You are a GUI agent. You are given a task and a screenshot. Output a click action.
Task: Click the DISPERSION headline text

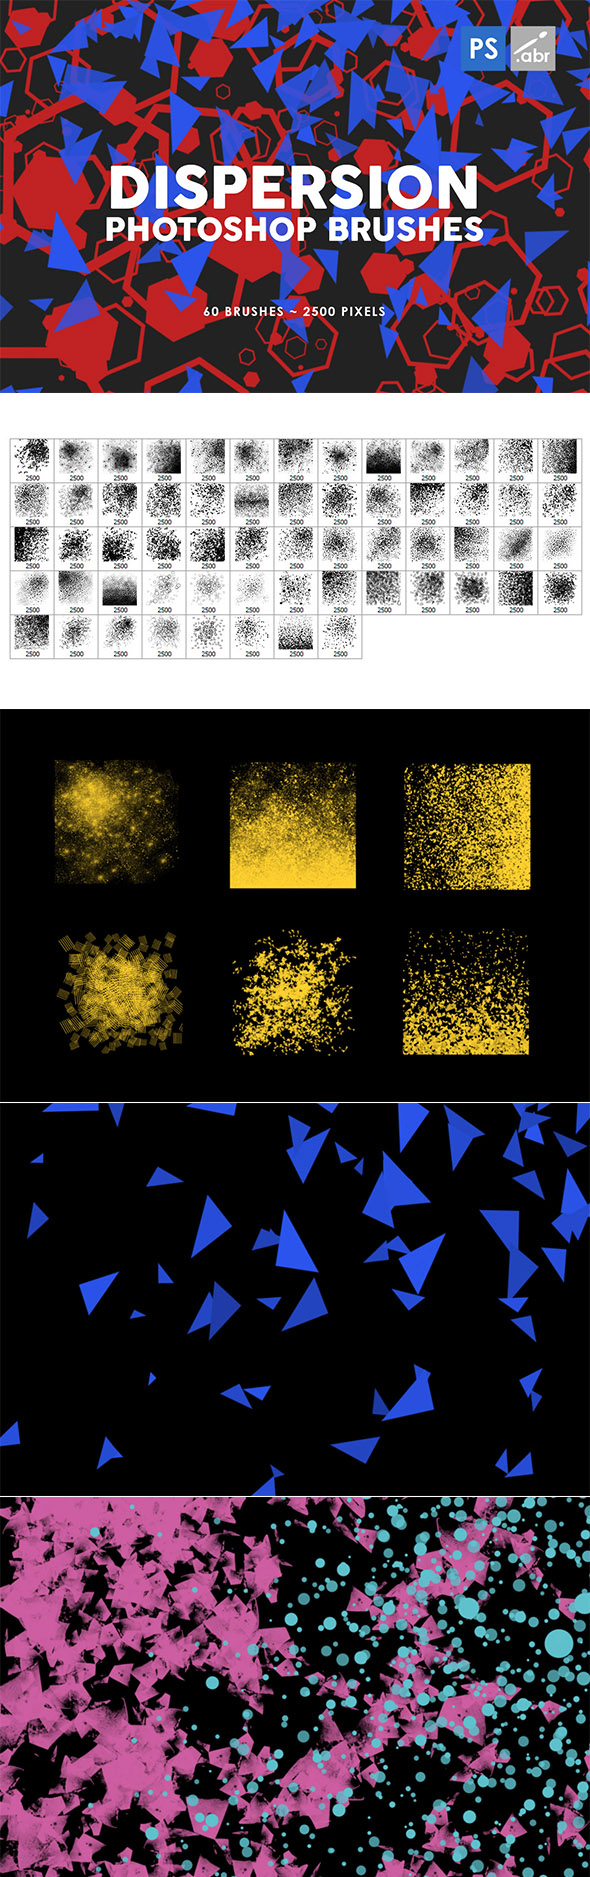coord(294,187)
